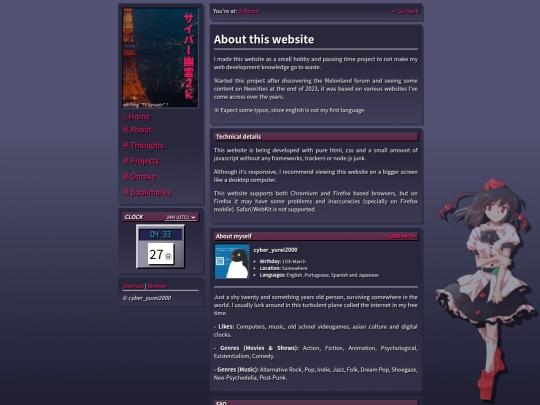Click the About breadcrumb link

click(x=249, y=11)
